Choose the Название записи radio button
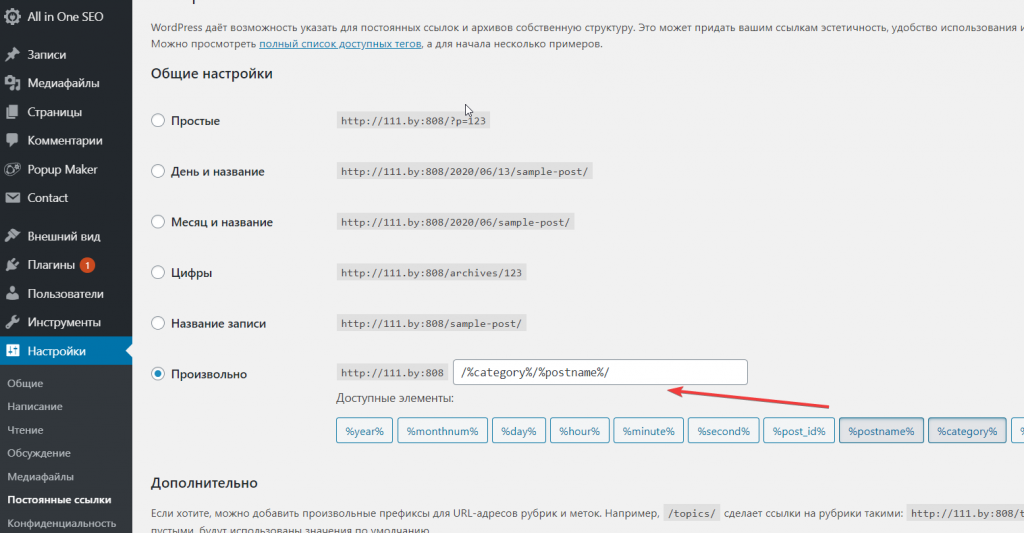The width and height of the screenshot is (1024, 533). coord(158,324)
